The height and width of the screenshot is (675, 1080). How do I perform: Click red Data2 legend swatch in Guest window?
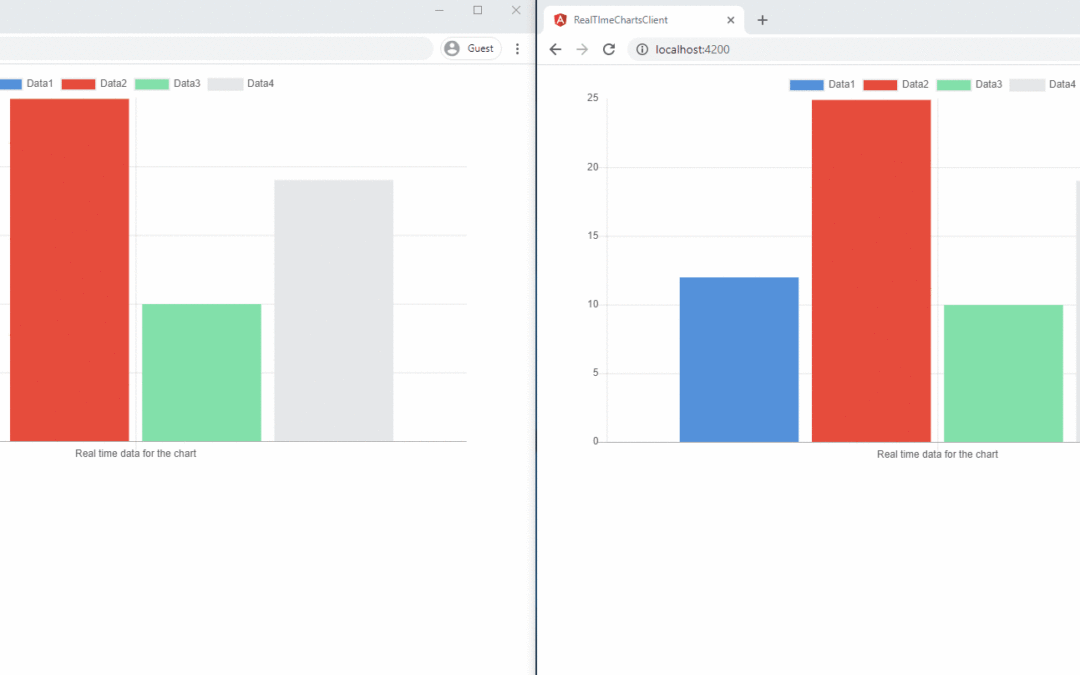78,84
